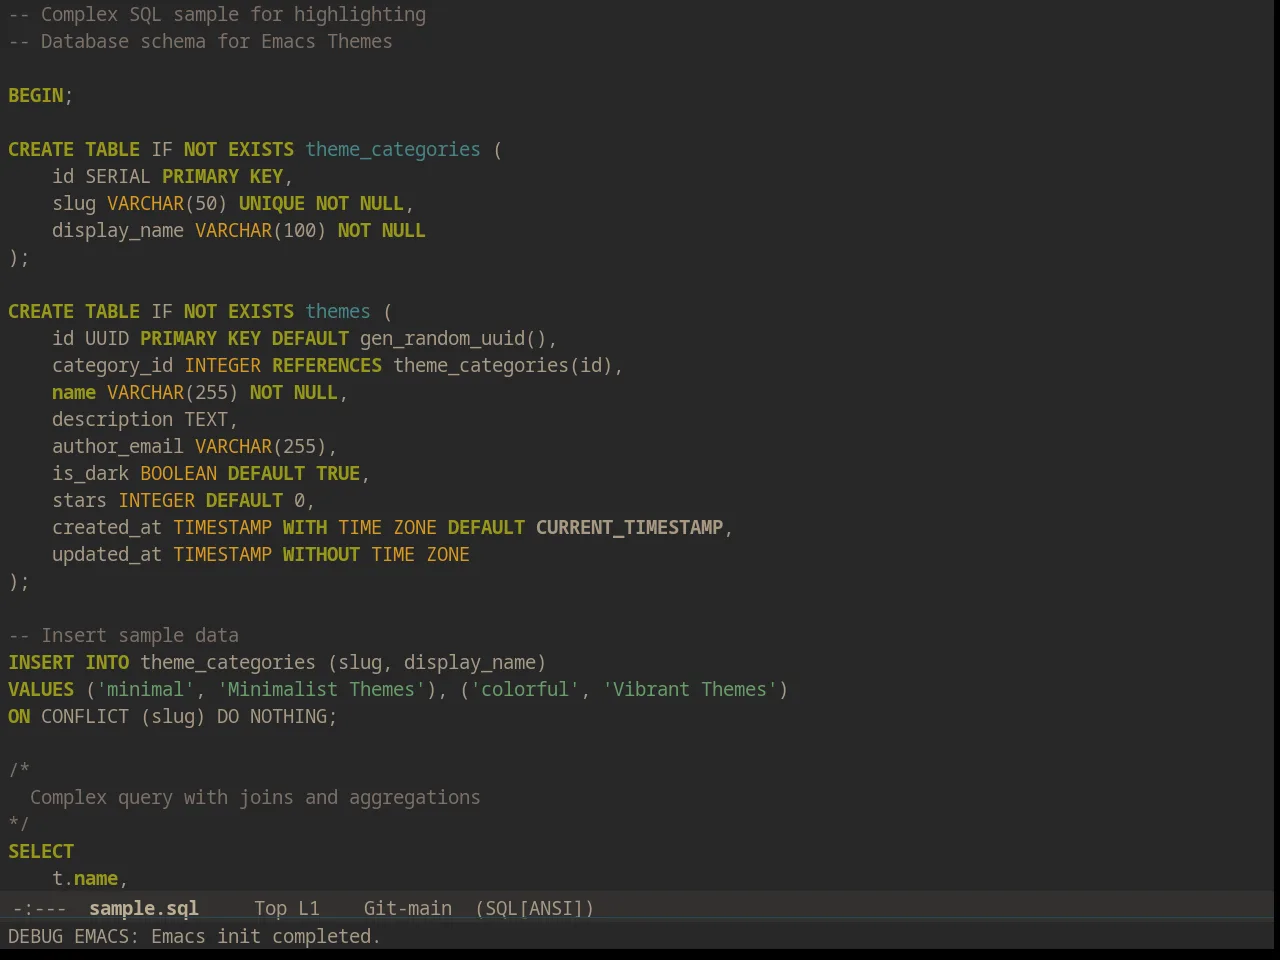Click the SELECT keyword
This screenshot has width=1280, height=960.
(41, 851)
